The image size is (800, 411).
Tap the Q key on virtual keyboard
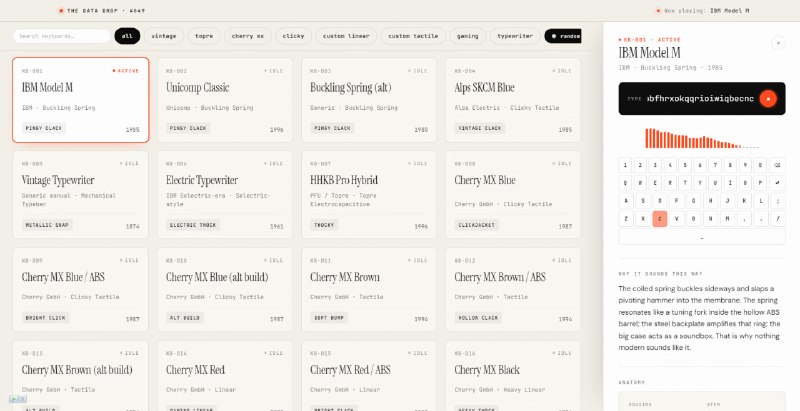tap(626, 183)
